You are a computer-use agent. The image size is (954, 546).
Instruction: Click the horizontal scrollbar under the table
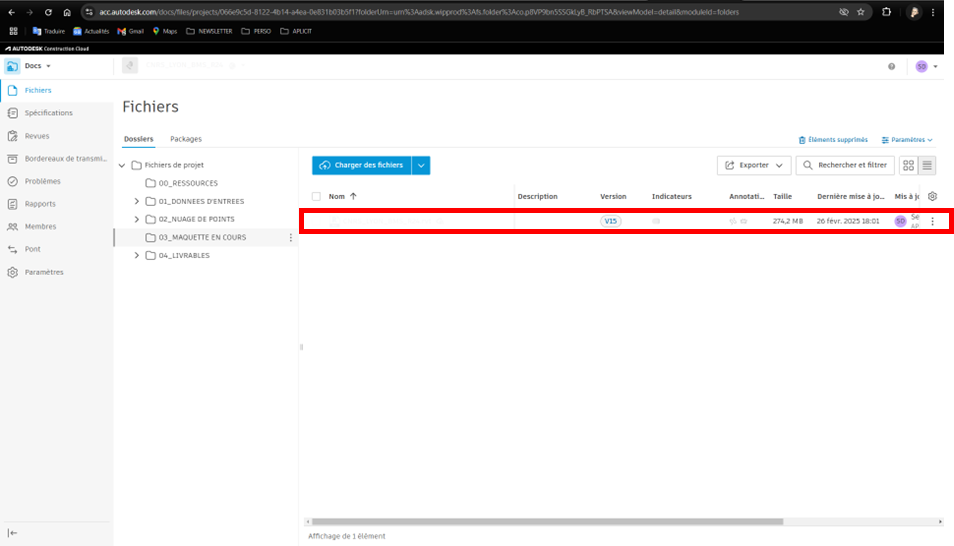click(x=547, y=522)
